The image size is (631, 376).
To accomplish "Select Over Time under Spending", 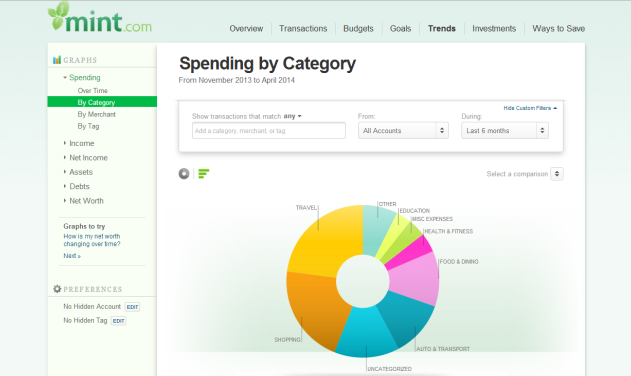I will pos(93,91).
